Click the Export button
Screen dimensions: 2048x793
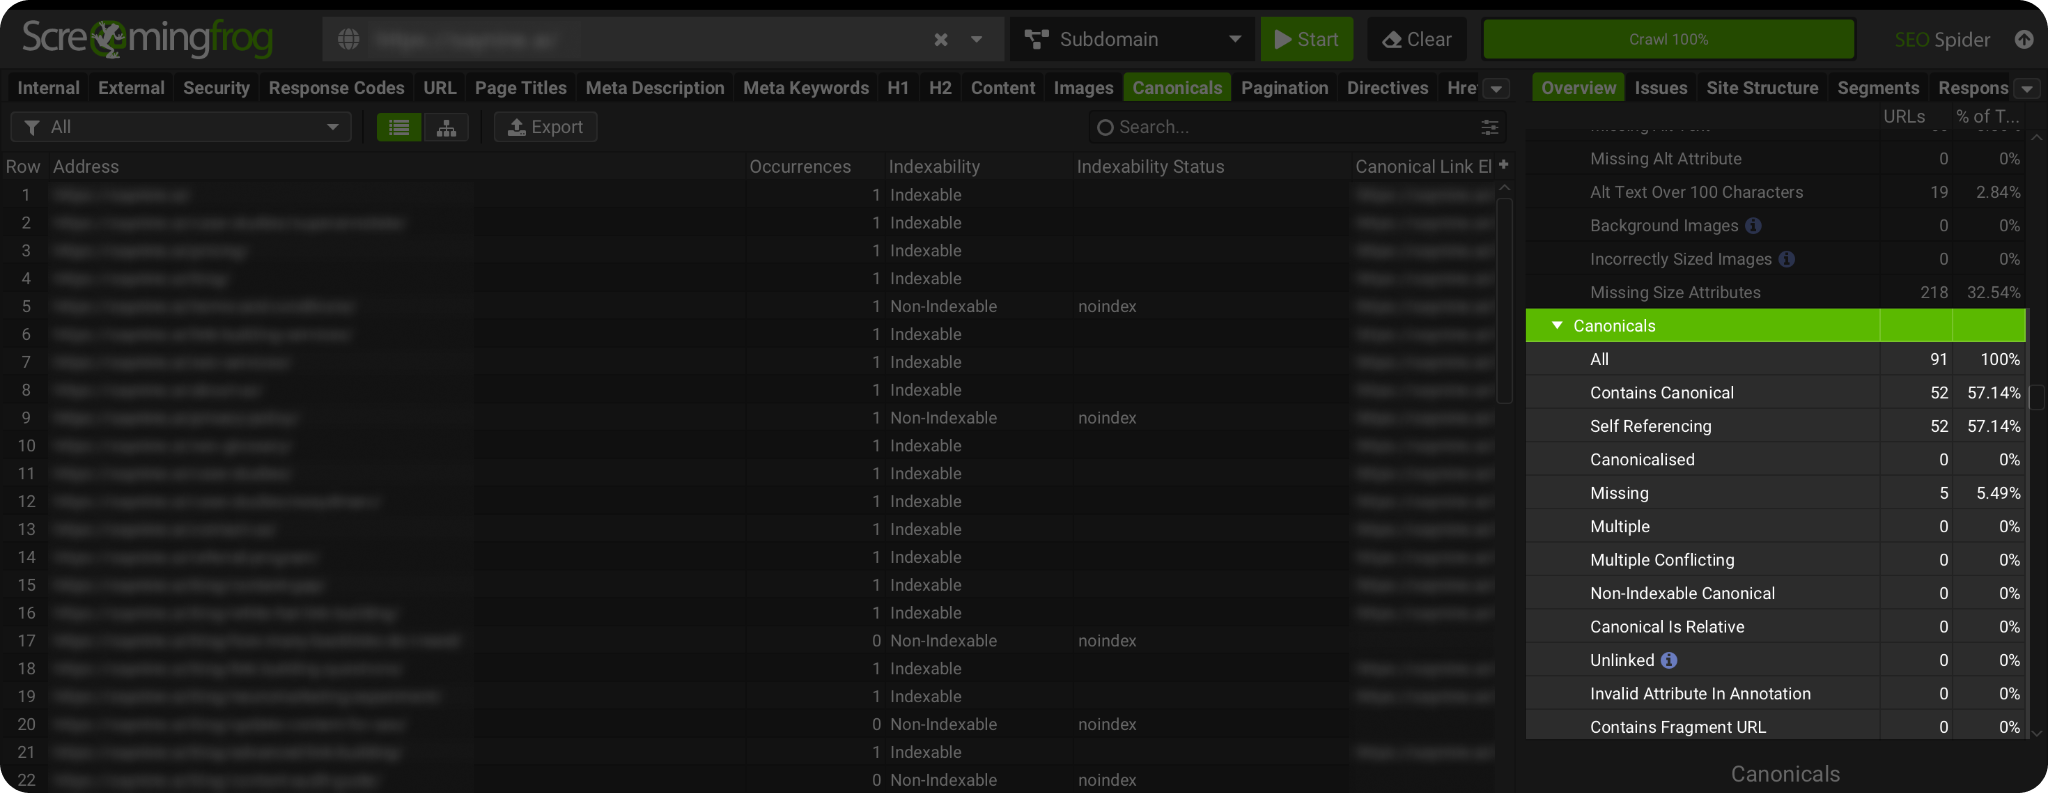pos(545,127)
